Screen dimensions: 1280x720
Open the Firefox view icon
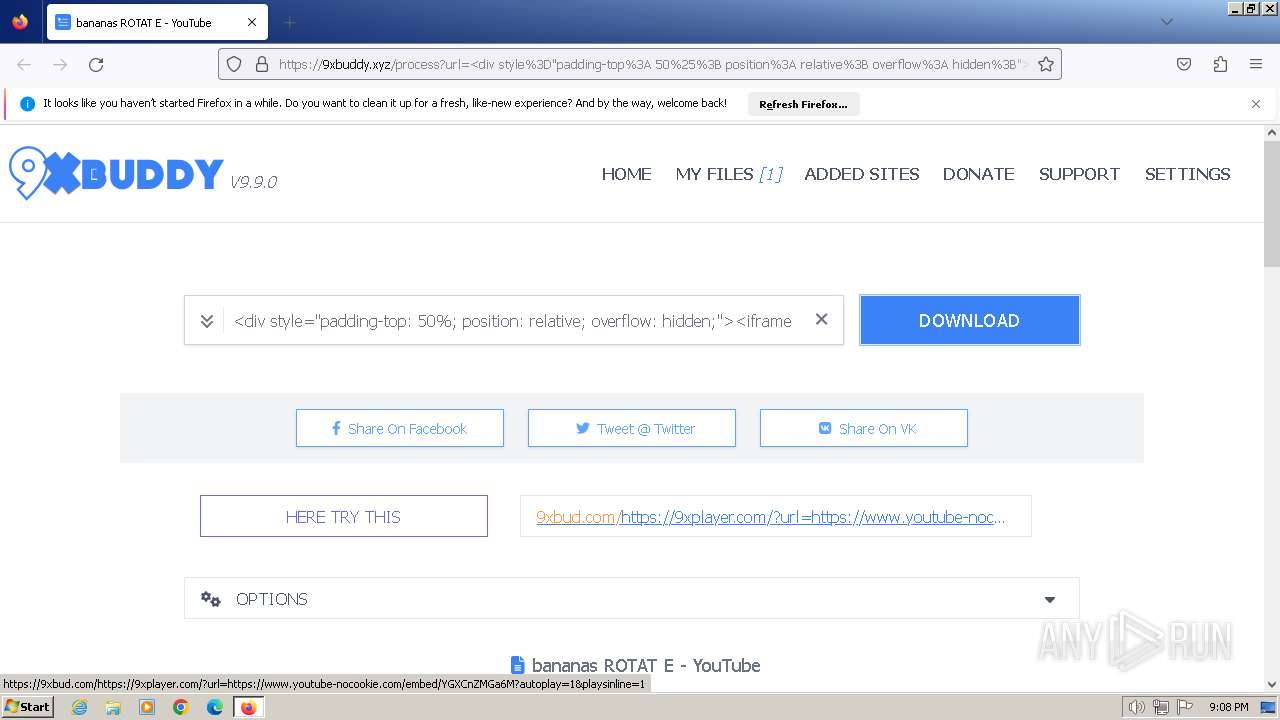pos(20,22)
